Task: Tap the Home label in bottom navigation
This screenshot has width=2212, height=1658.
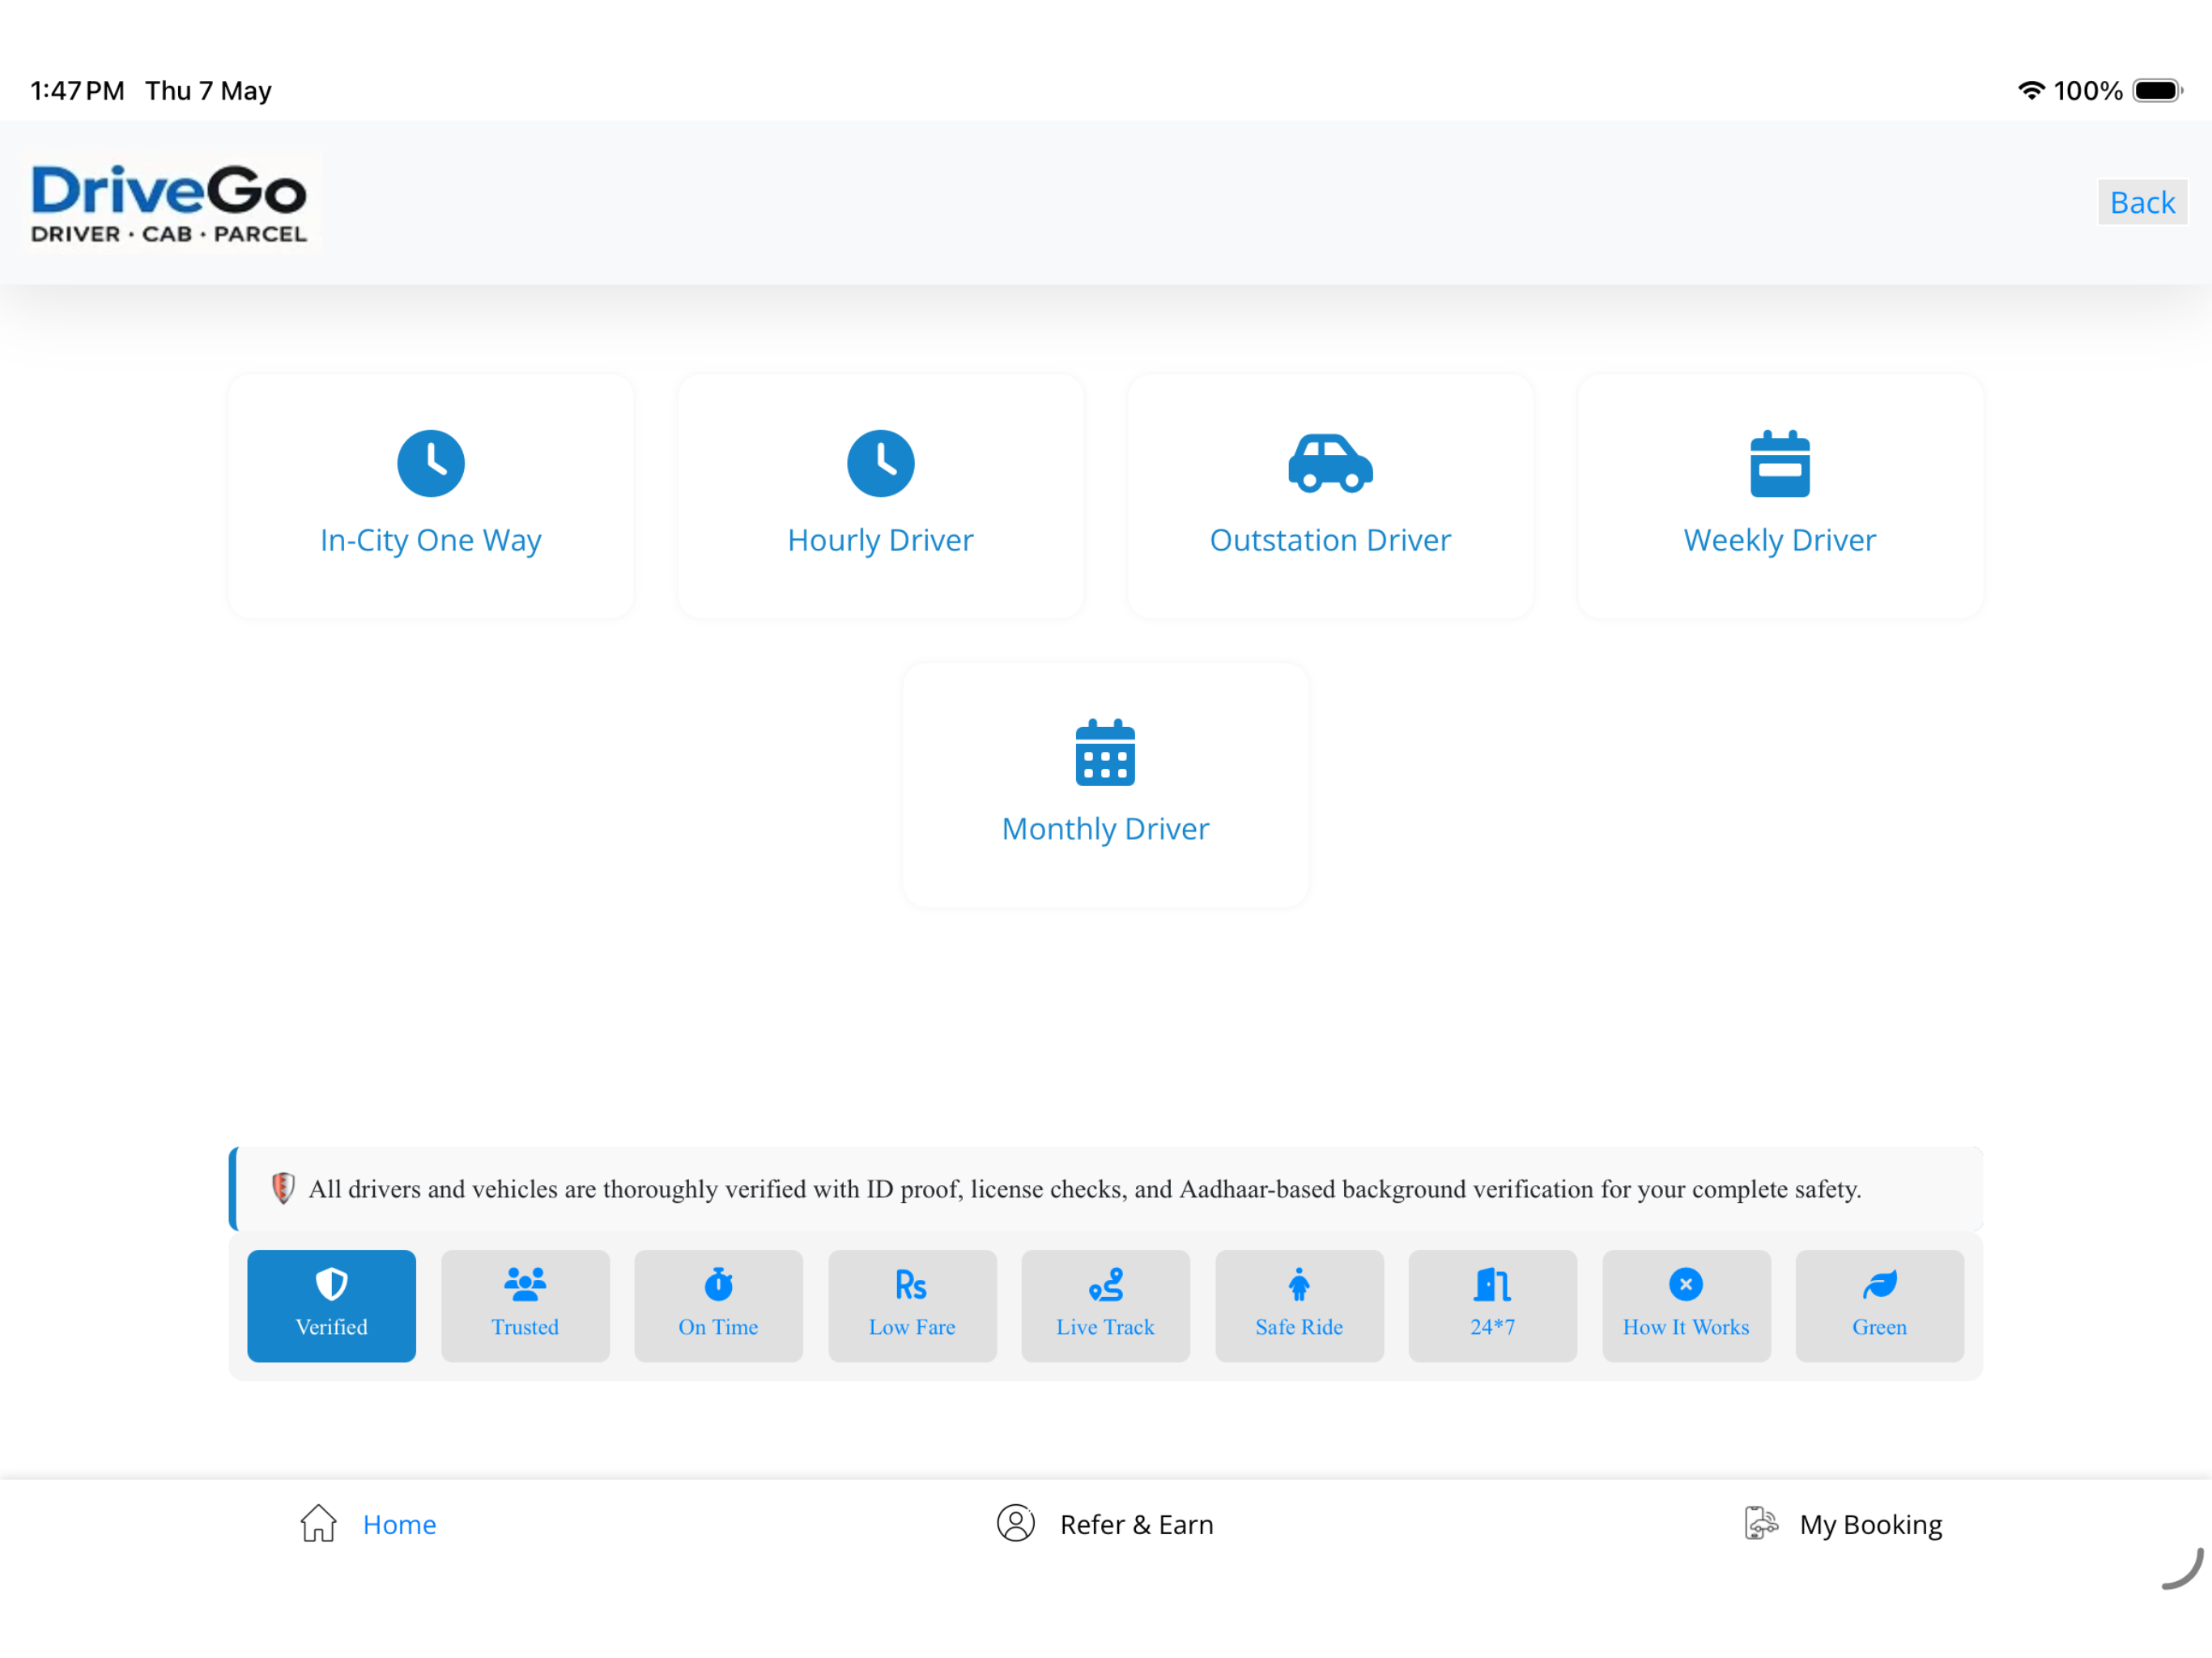Action: [x=399, y=1525]
